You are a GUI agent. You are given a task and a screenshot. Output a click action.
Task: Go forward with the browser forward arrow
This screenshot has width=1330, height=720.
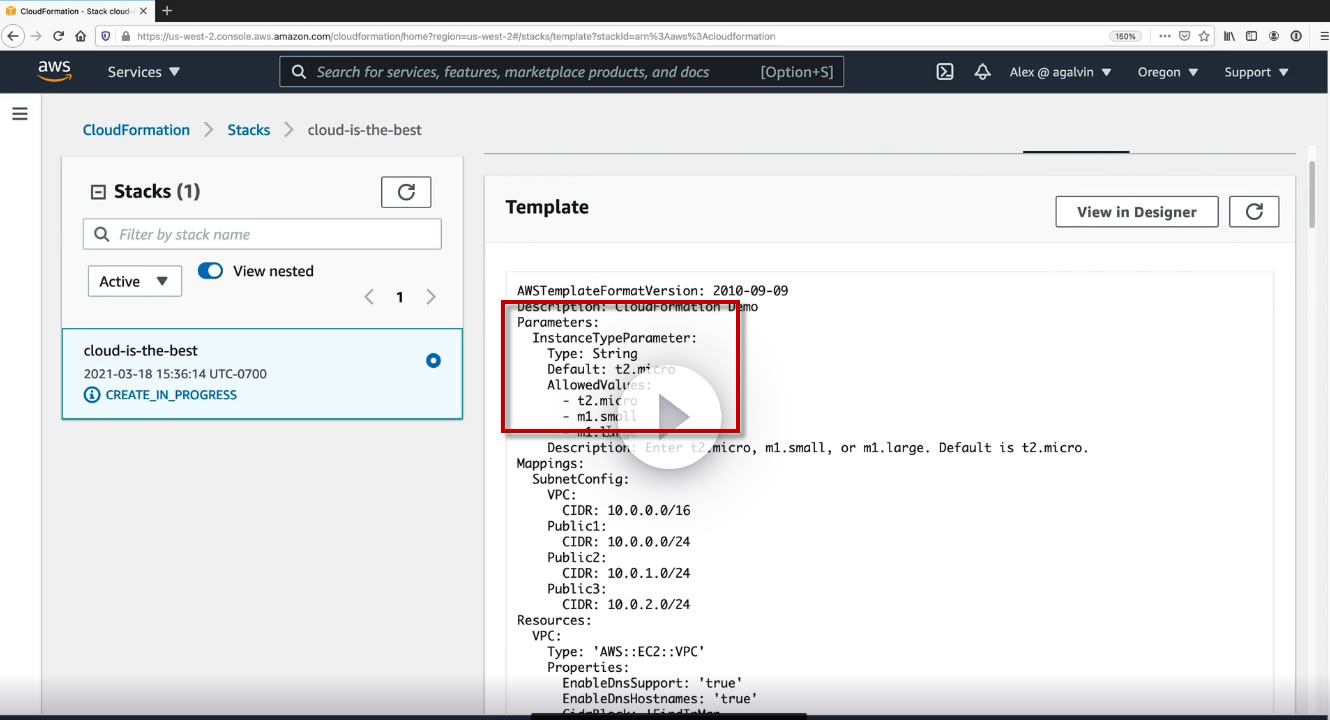36,36
